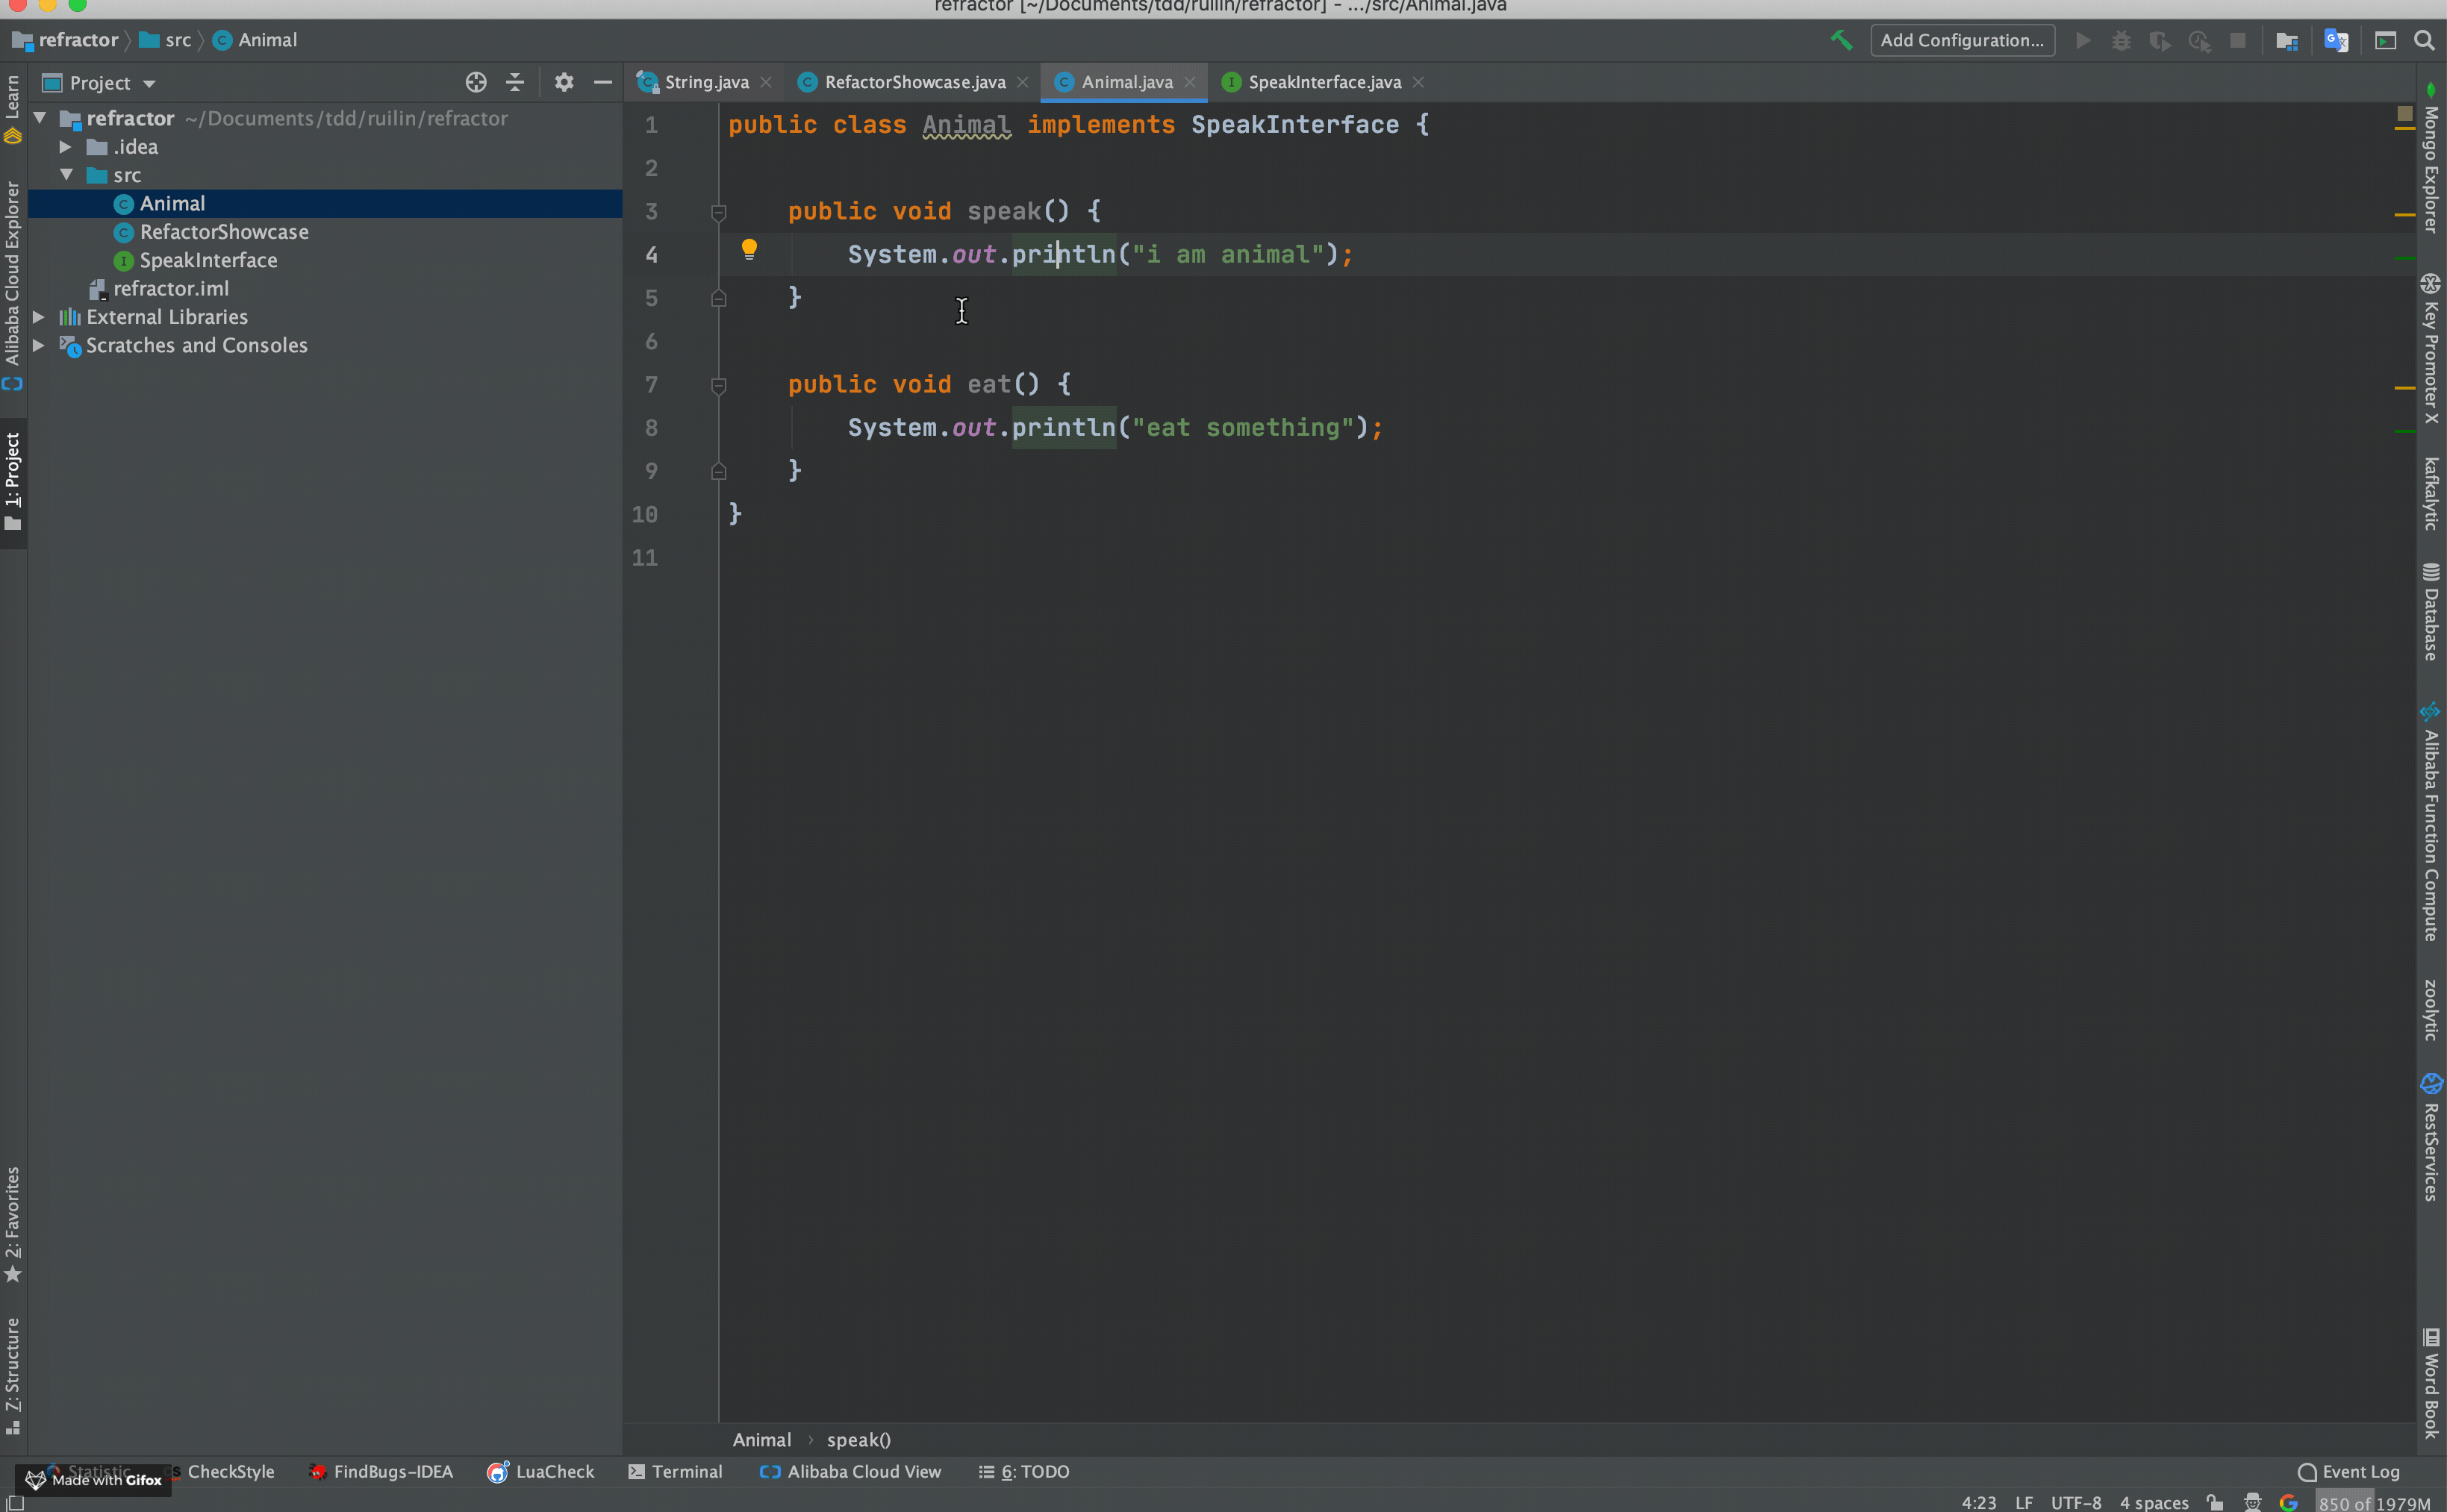Screen dimensions: 2447x1512
Task: Hide the Project panel with minus icon
Action: click(603, 82)
